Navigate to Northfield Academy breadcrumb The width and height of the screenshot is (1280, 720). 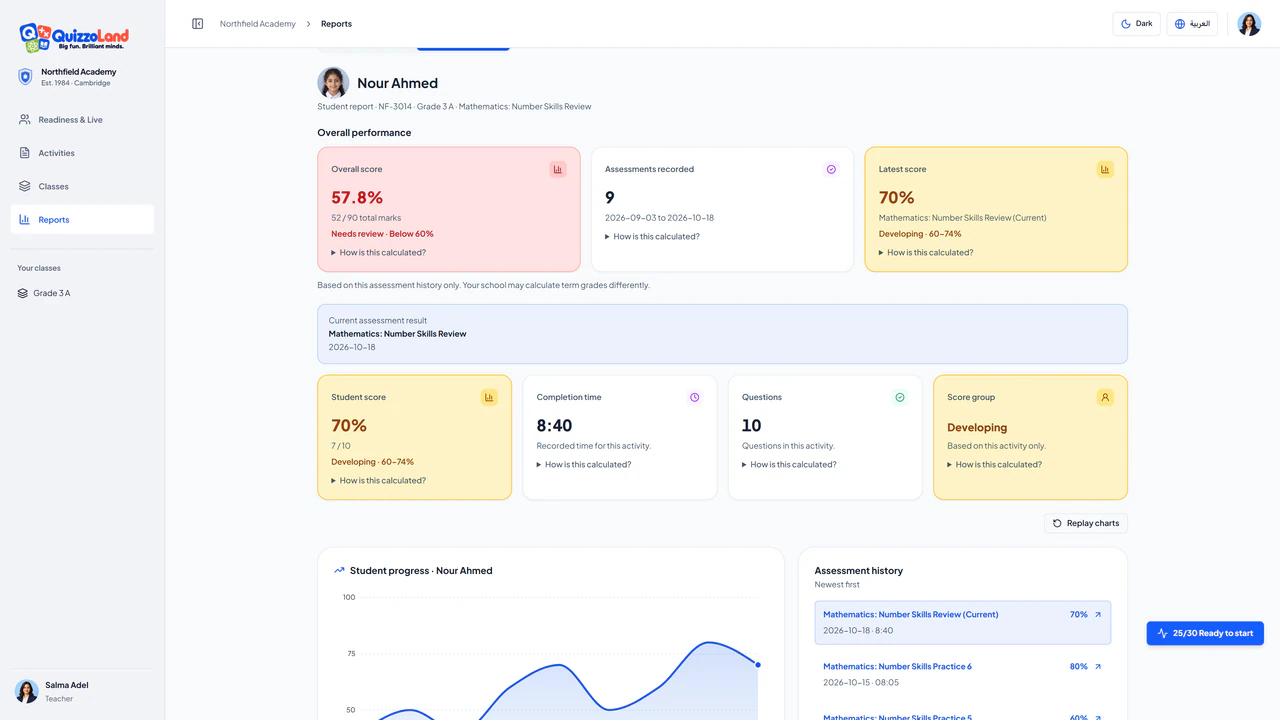258,24
